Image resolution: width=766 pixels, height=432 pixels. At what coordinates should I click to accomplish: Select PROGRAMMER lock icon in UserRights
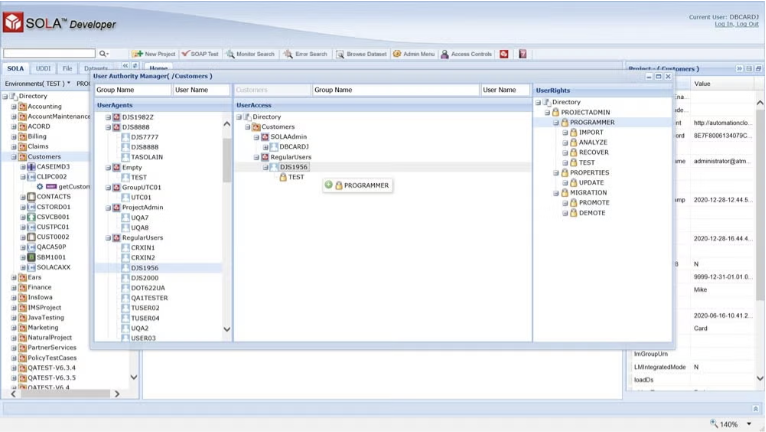pos(565,122)
